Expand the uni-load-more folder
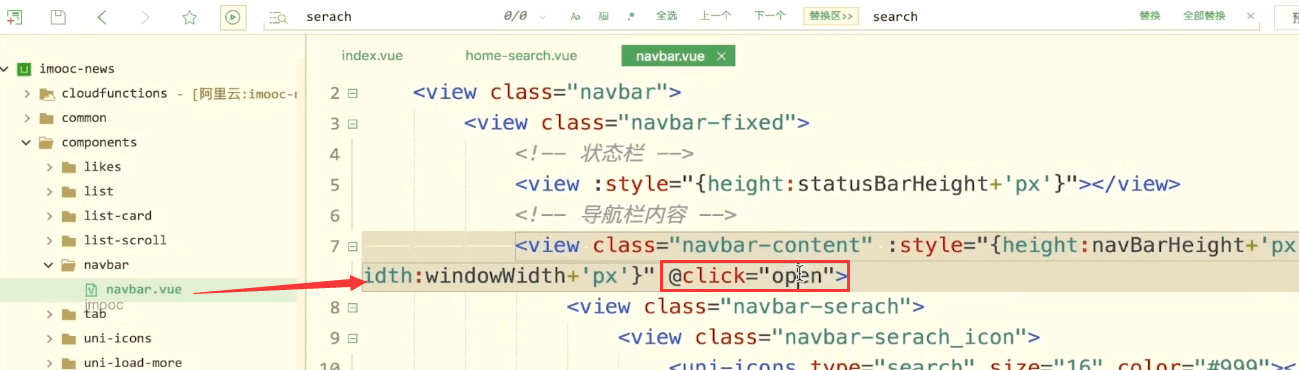 (x=49, y=363)
